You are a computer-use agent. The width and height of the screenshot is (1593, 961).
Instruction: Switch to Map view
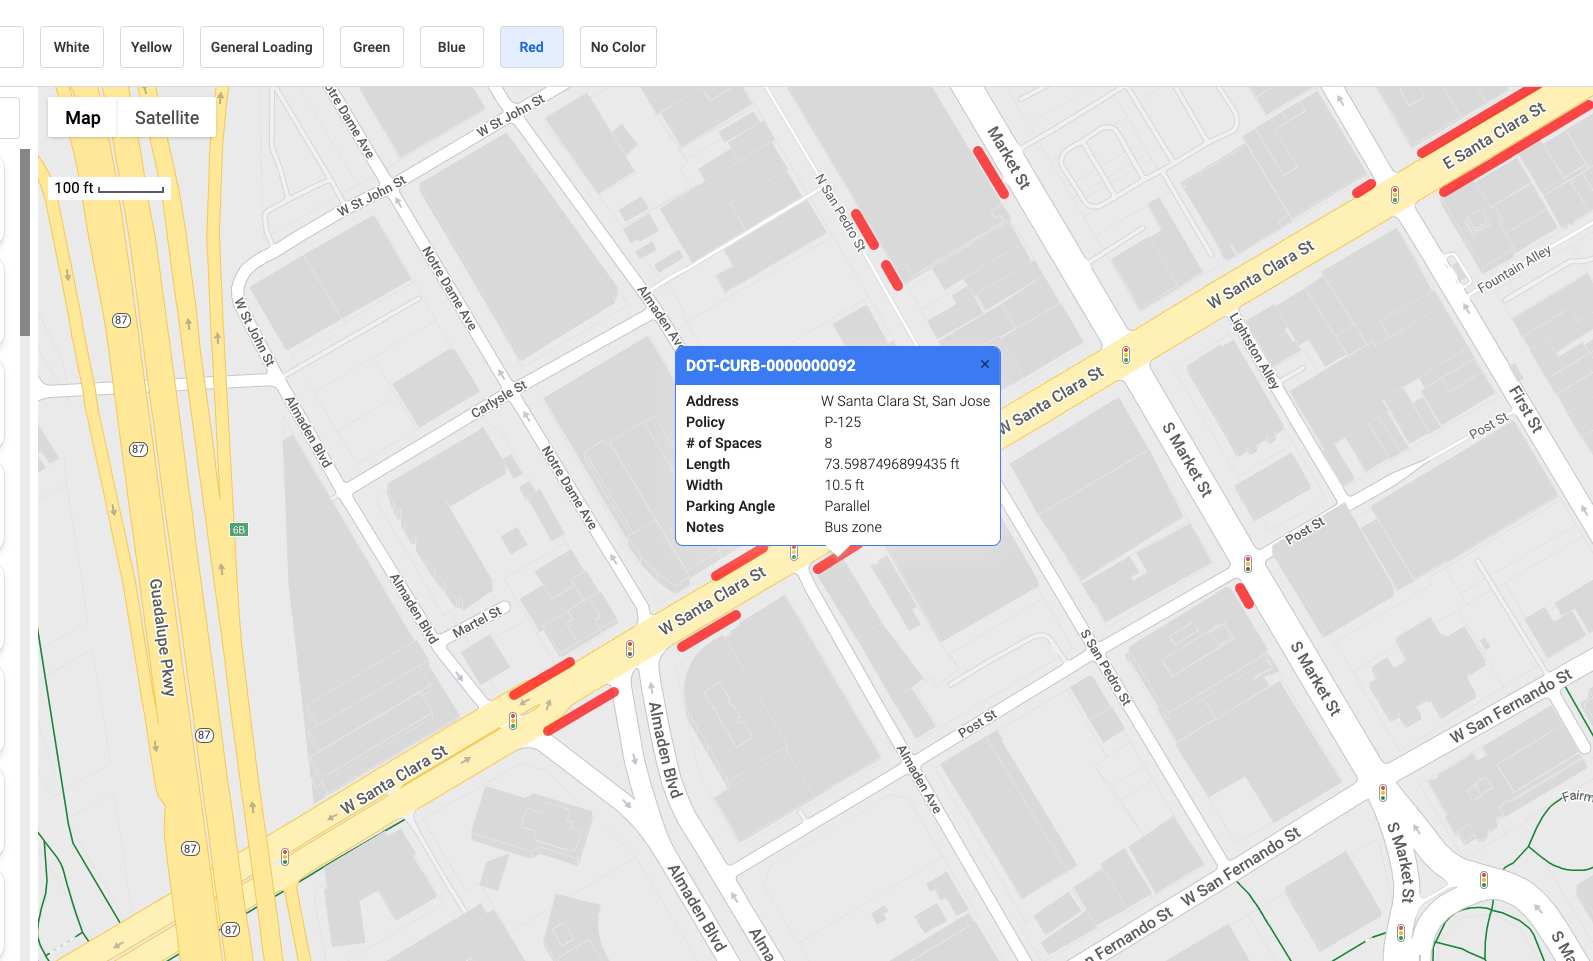(83, 117)
